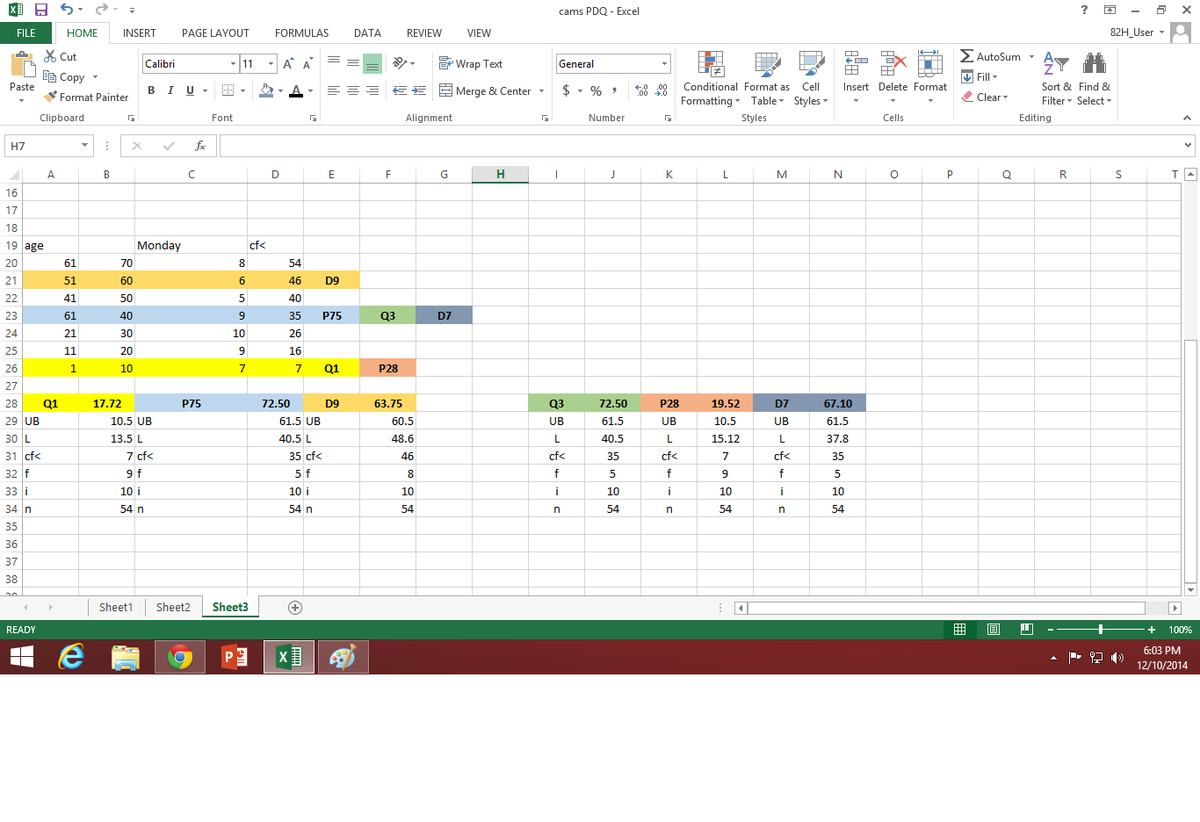
Task: Click Decrease Decimal icon
Action: [x=661, y=91]
